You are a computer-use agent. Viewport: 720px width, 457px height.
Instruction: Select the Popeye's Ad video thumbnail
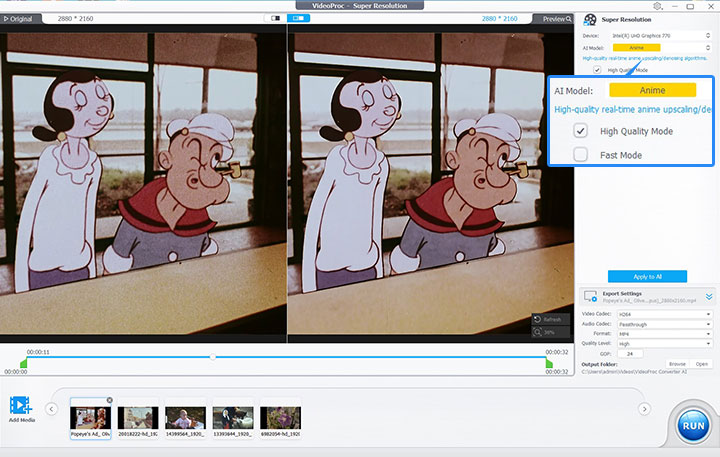(90, 418)
